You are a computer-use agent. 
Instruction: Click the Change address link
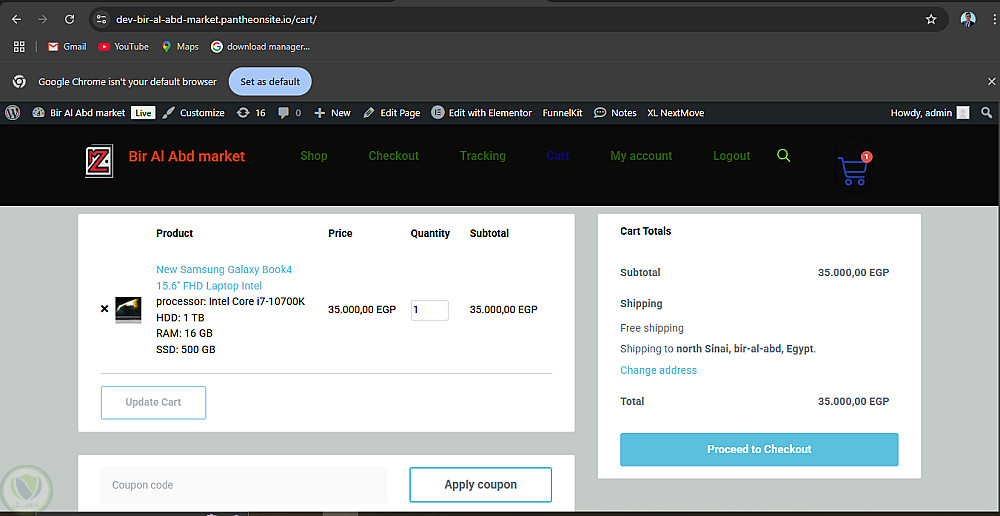[659, 370]
